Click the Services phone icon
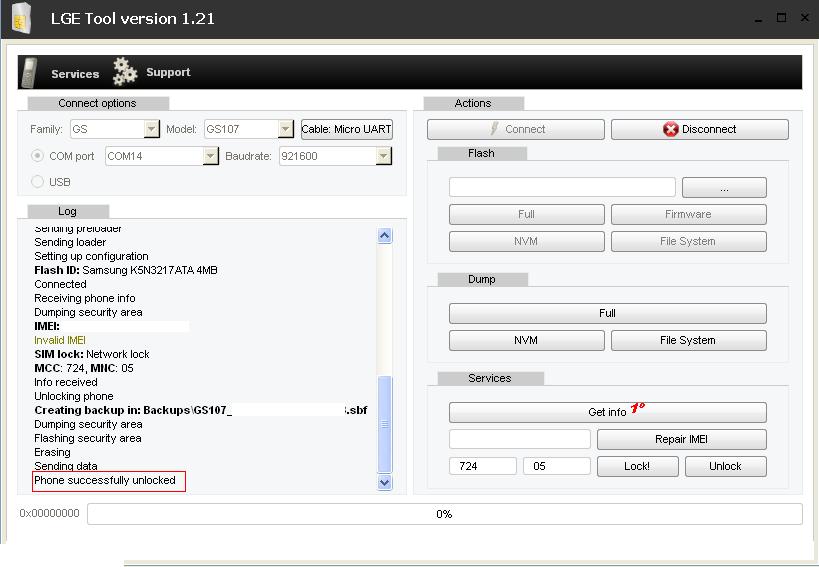The width and height of the screenshot is (819, 567). coord(30,73)
